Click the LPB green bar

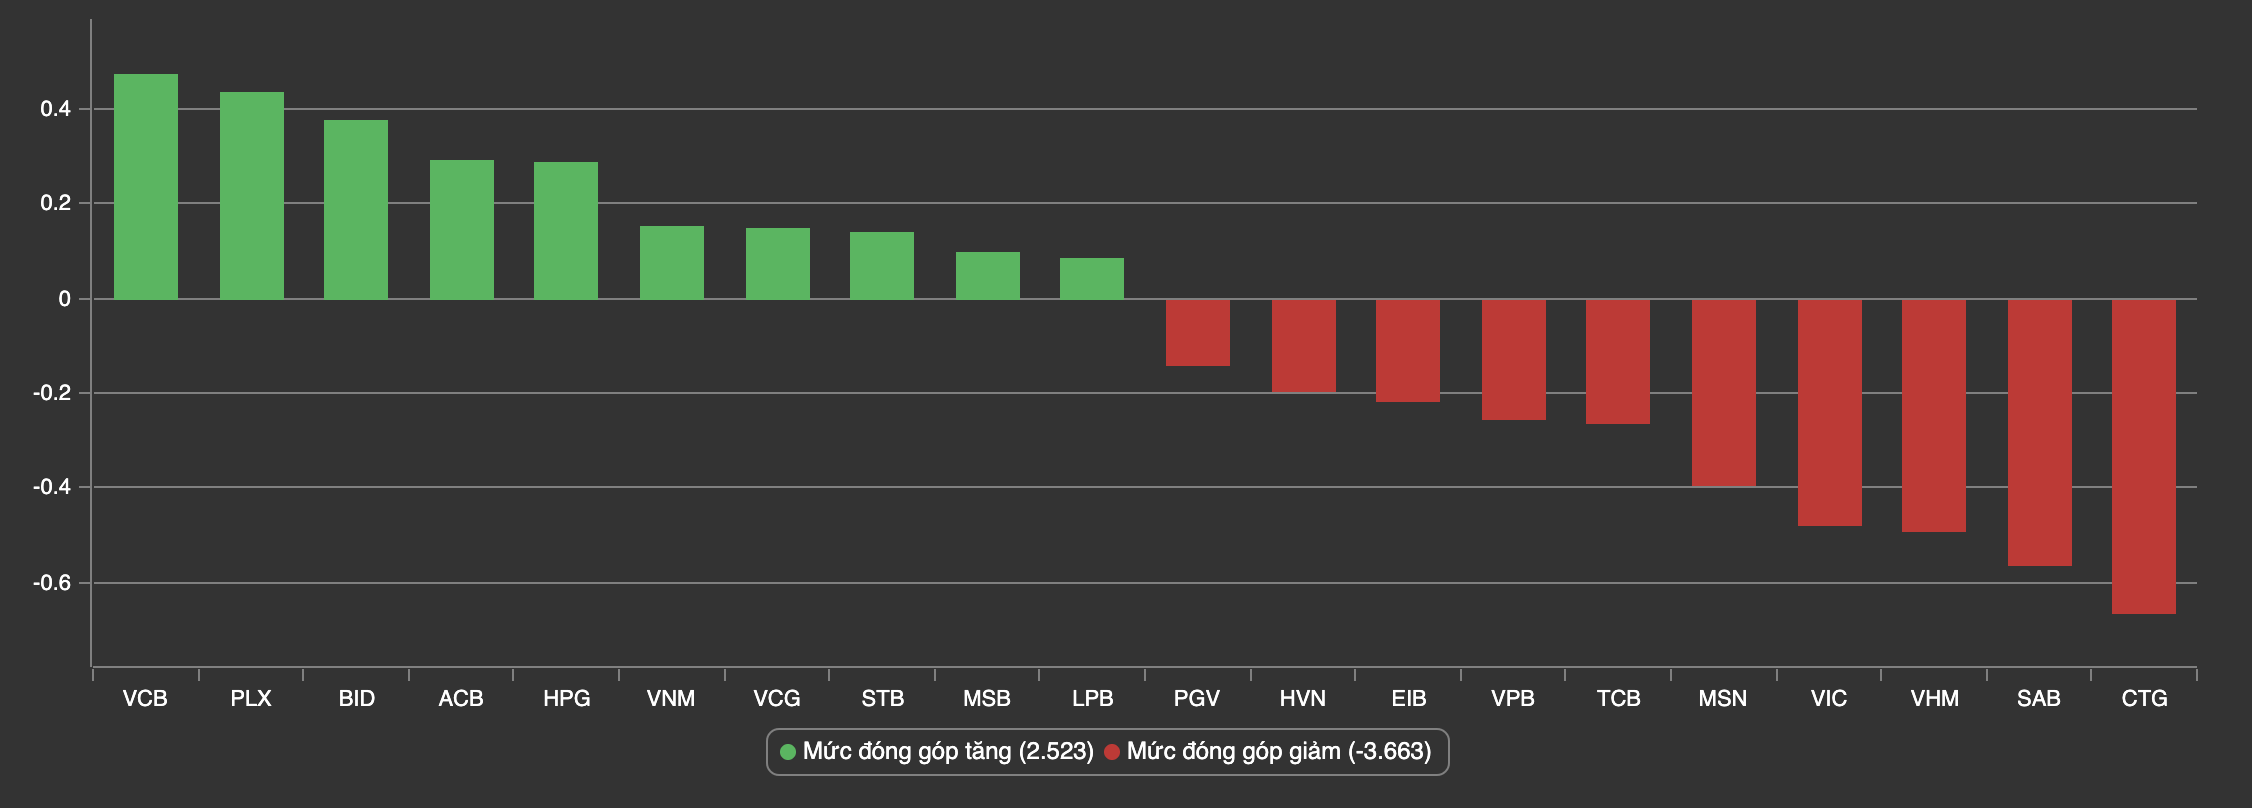click(1092, 279)
